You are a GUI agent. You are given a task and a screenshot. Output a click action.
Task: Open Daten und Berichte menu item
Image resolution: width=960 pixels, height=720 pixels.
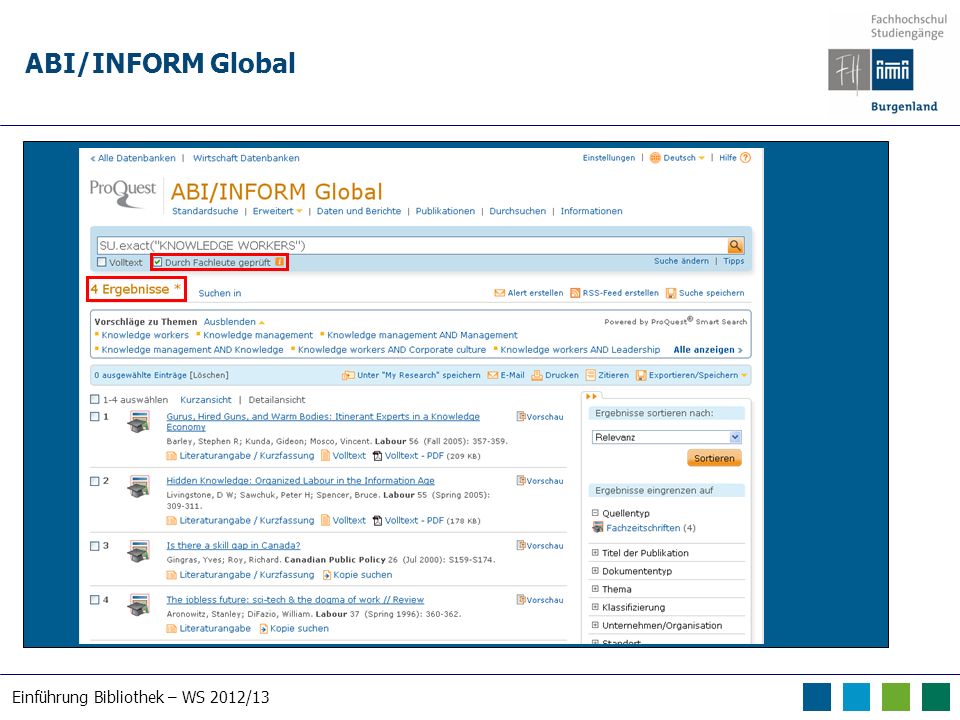359,211
